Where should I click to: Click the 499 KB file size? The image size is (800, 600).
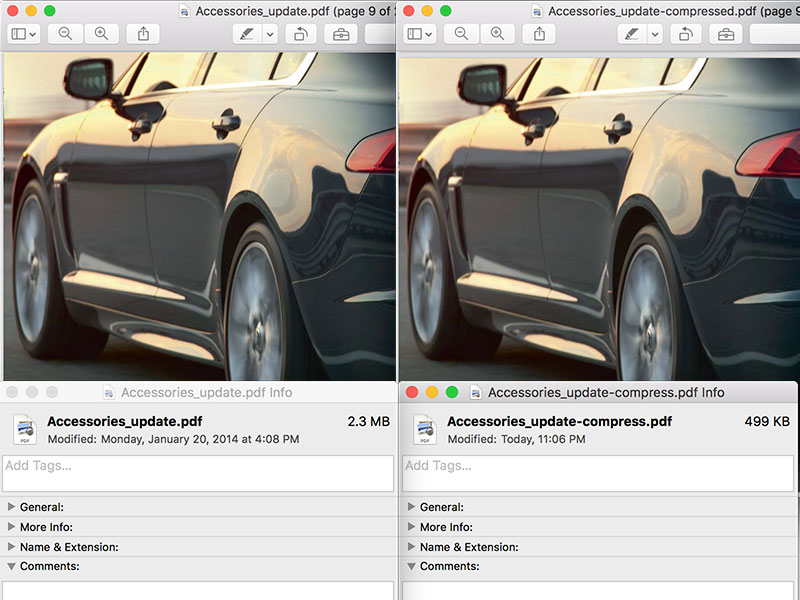[767, 421]
